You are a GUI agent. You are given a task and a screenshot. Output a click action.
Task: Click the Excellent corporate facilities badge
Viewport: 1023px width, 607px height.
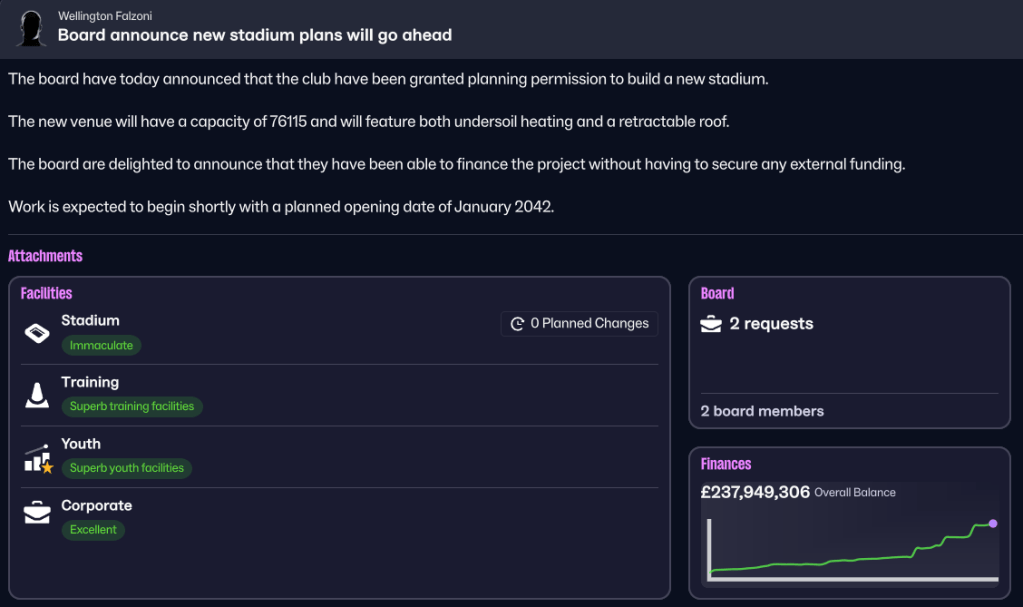click(93, 529)
